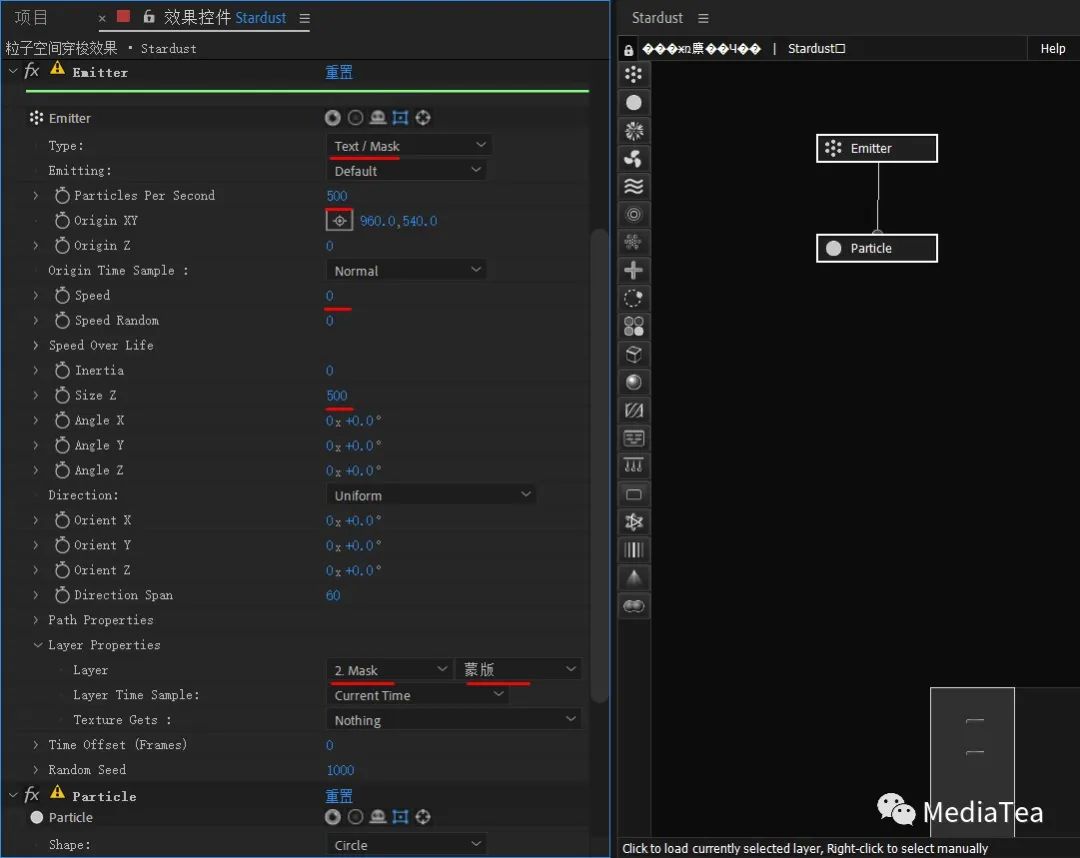This screenshot has height=858, width=1080.
Task: Open Texture Gets dropdown set to Nothing
Action: [454, 720]
